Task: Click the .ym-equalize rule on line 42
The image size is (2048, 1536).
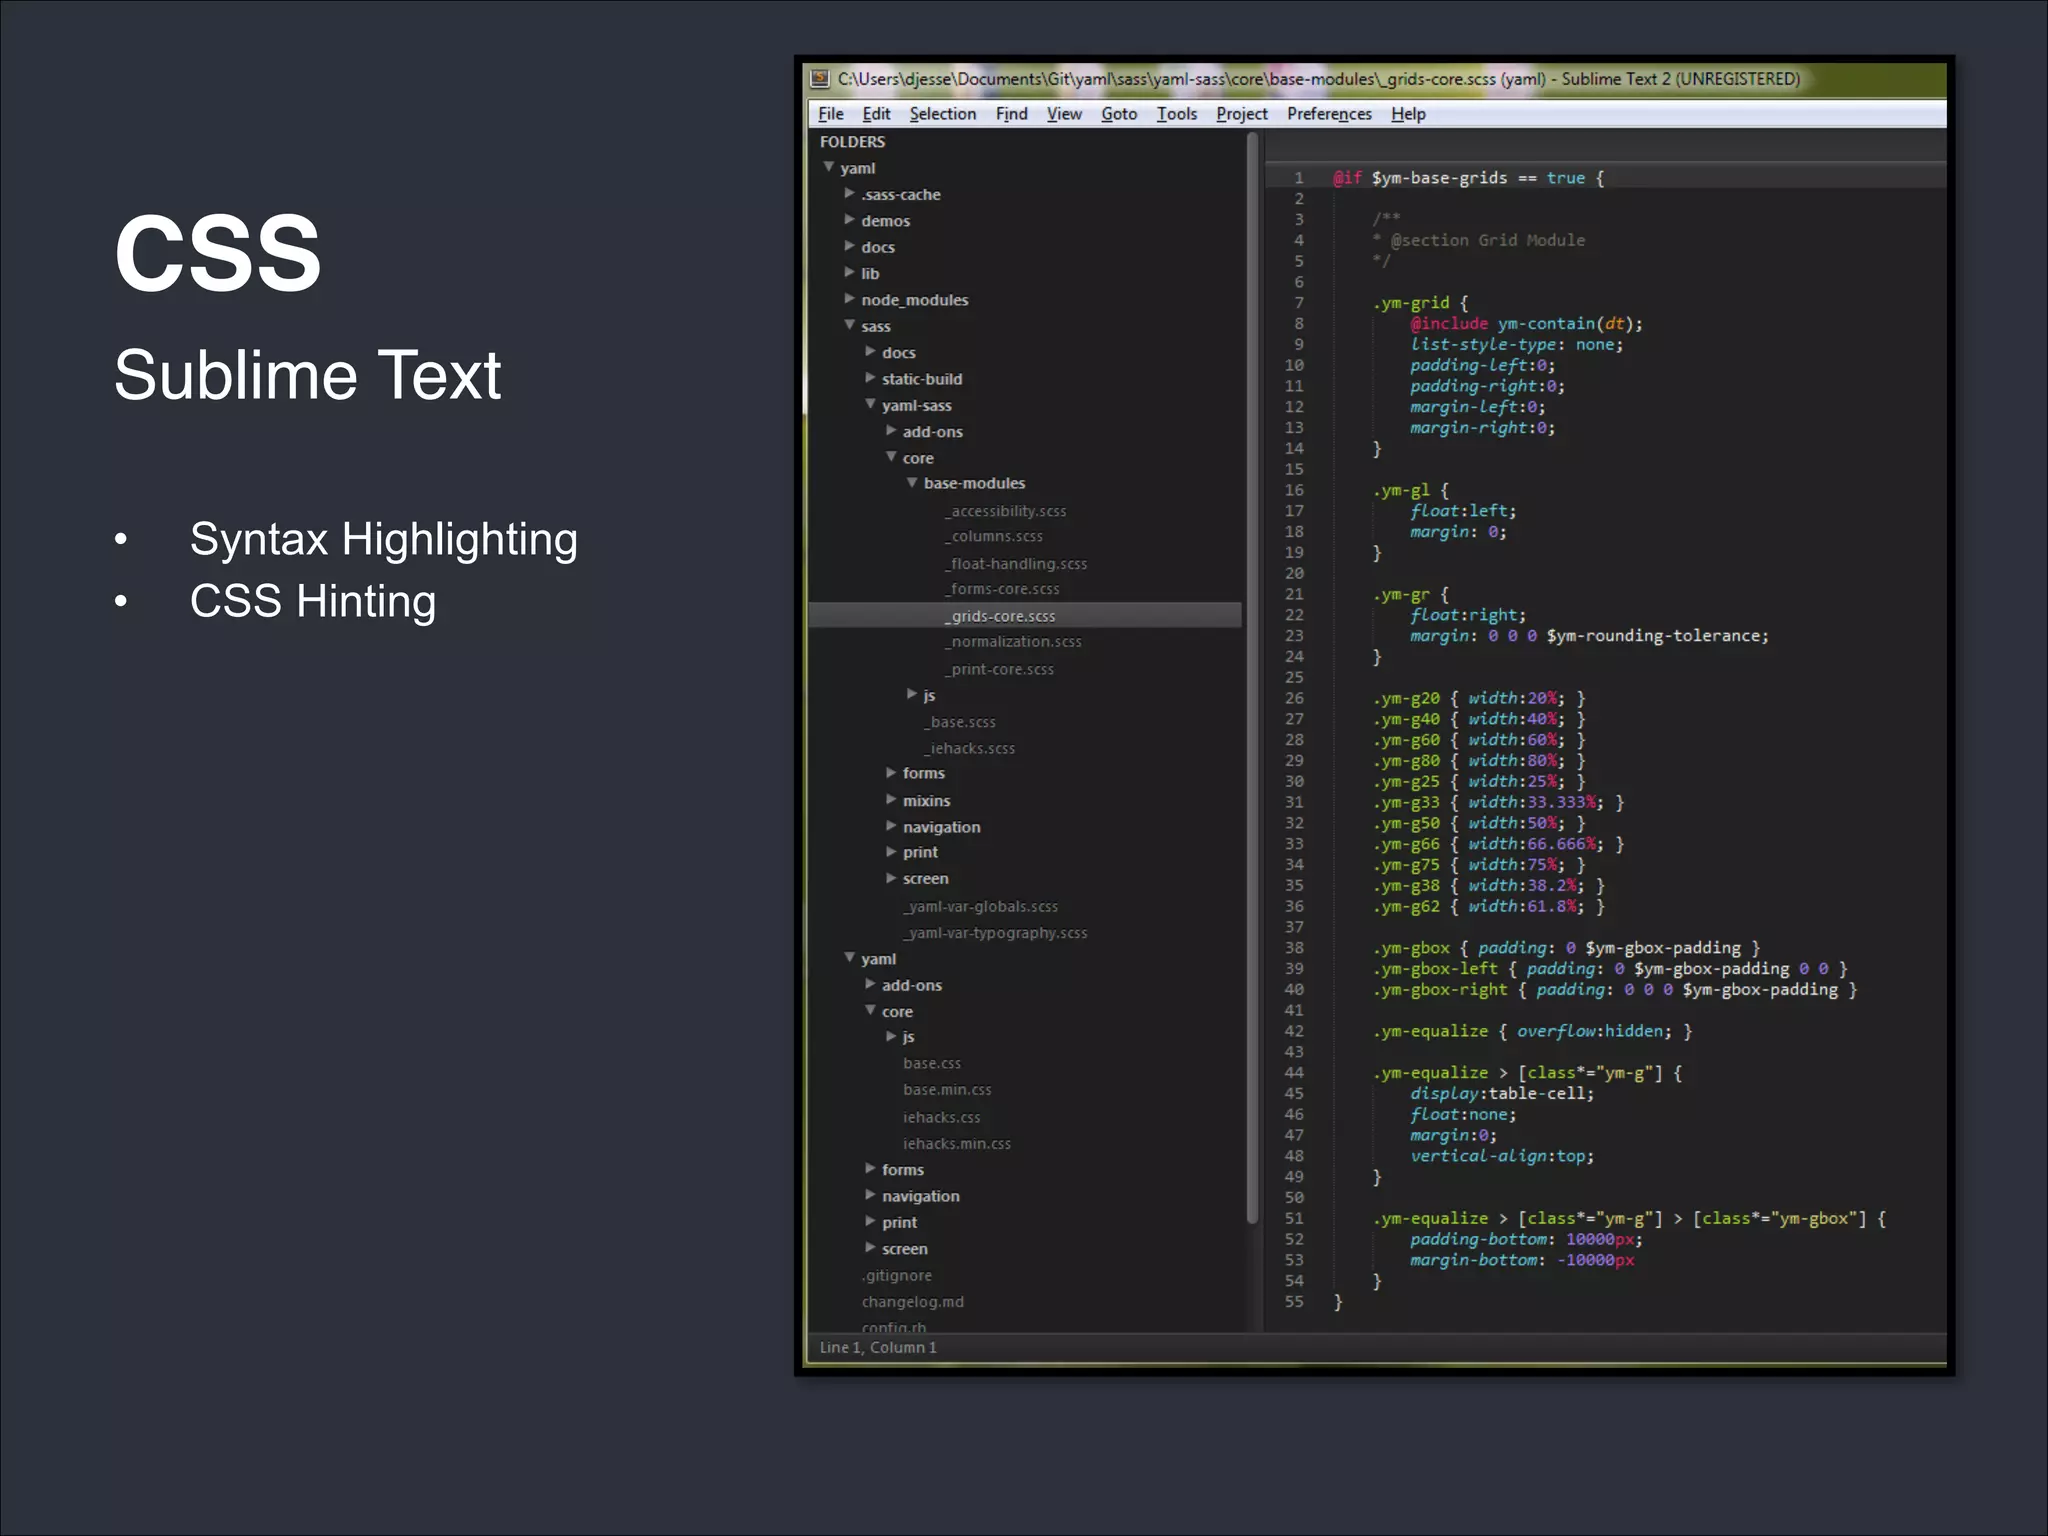Action: [1533, 1031]
